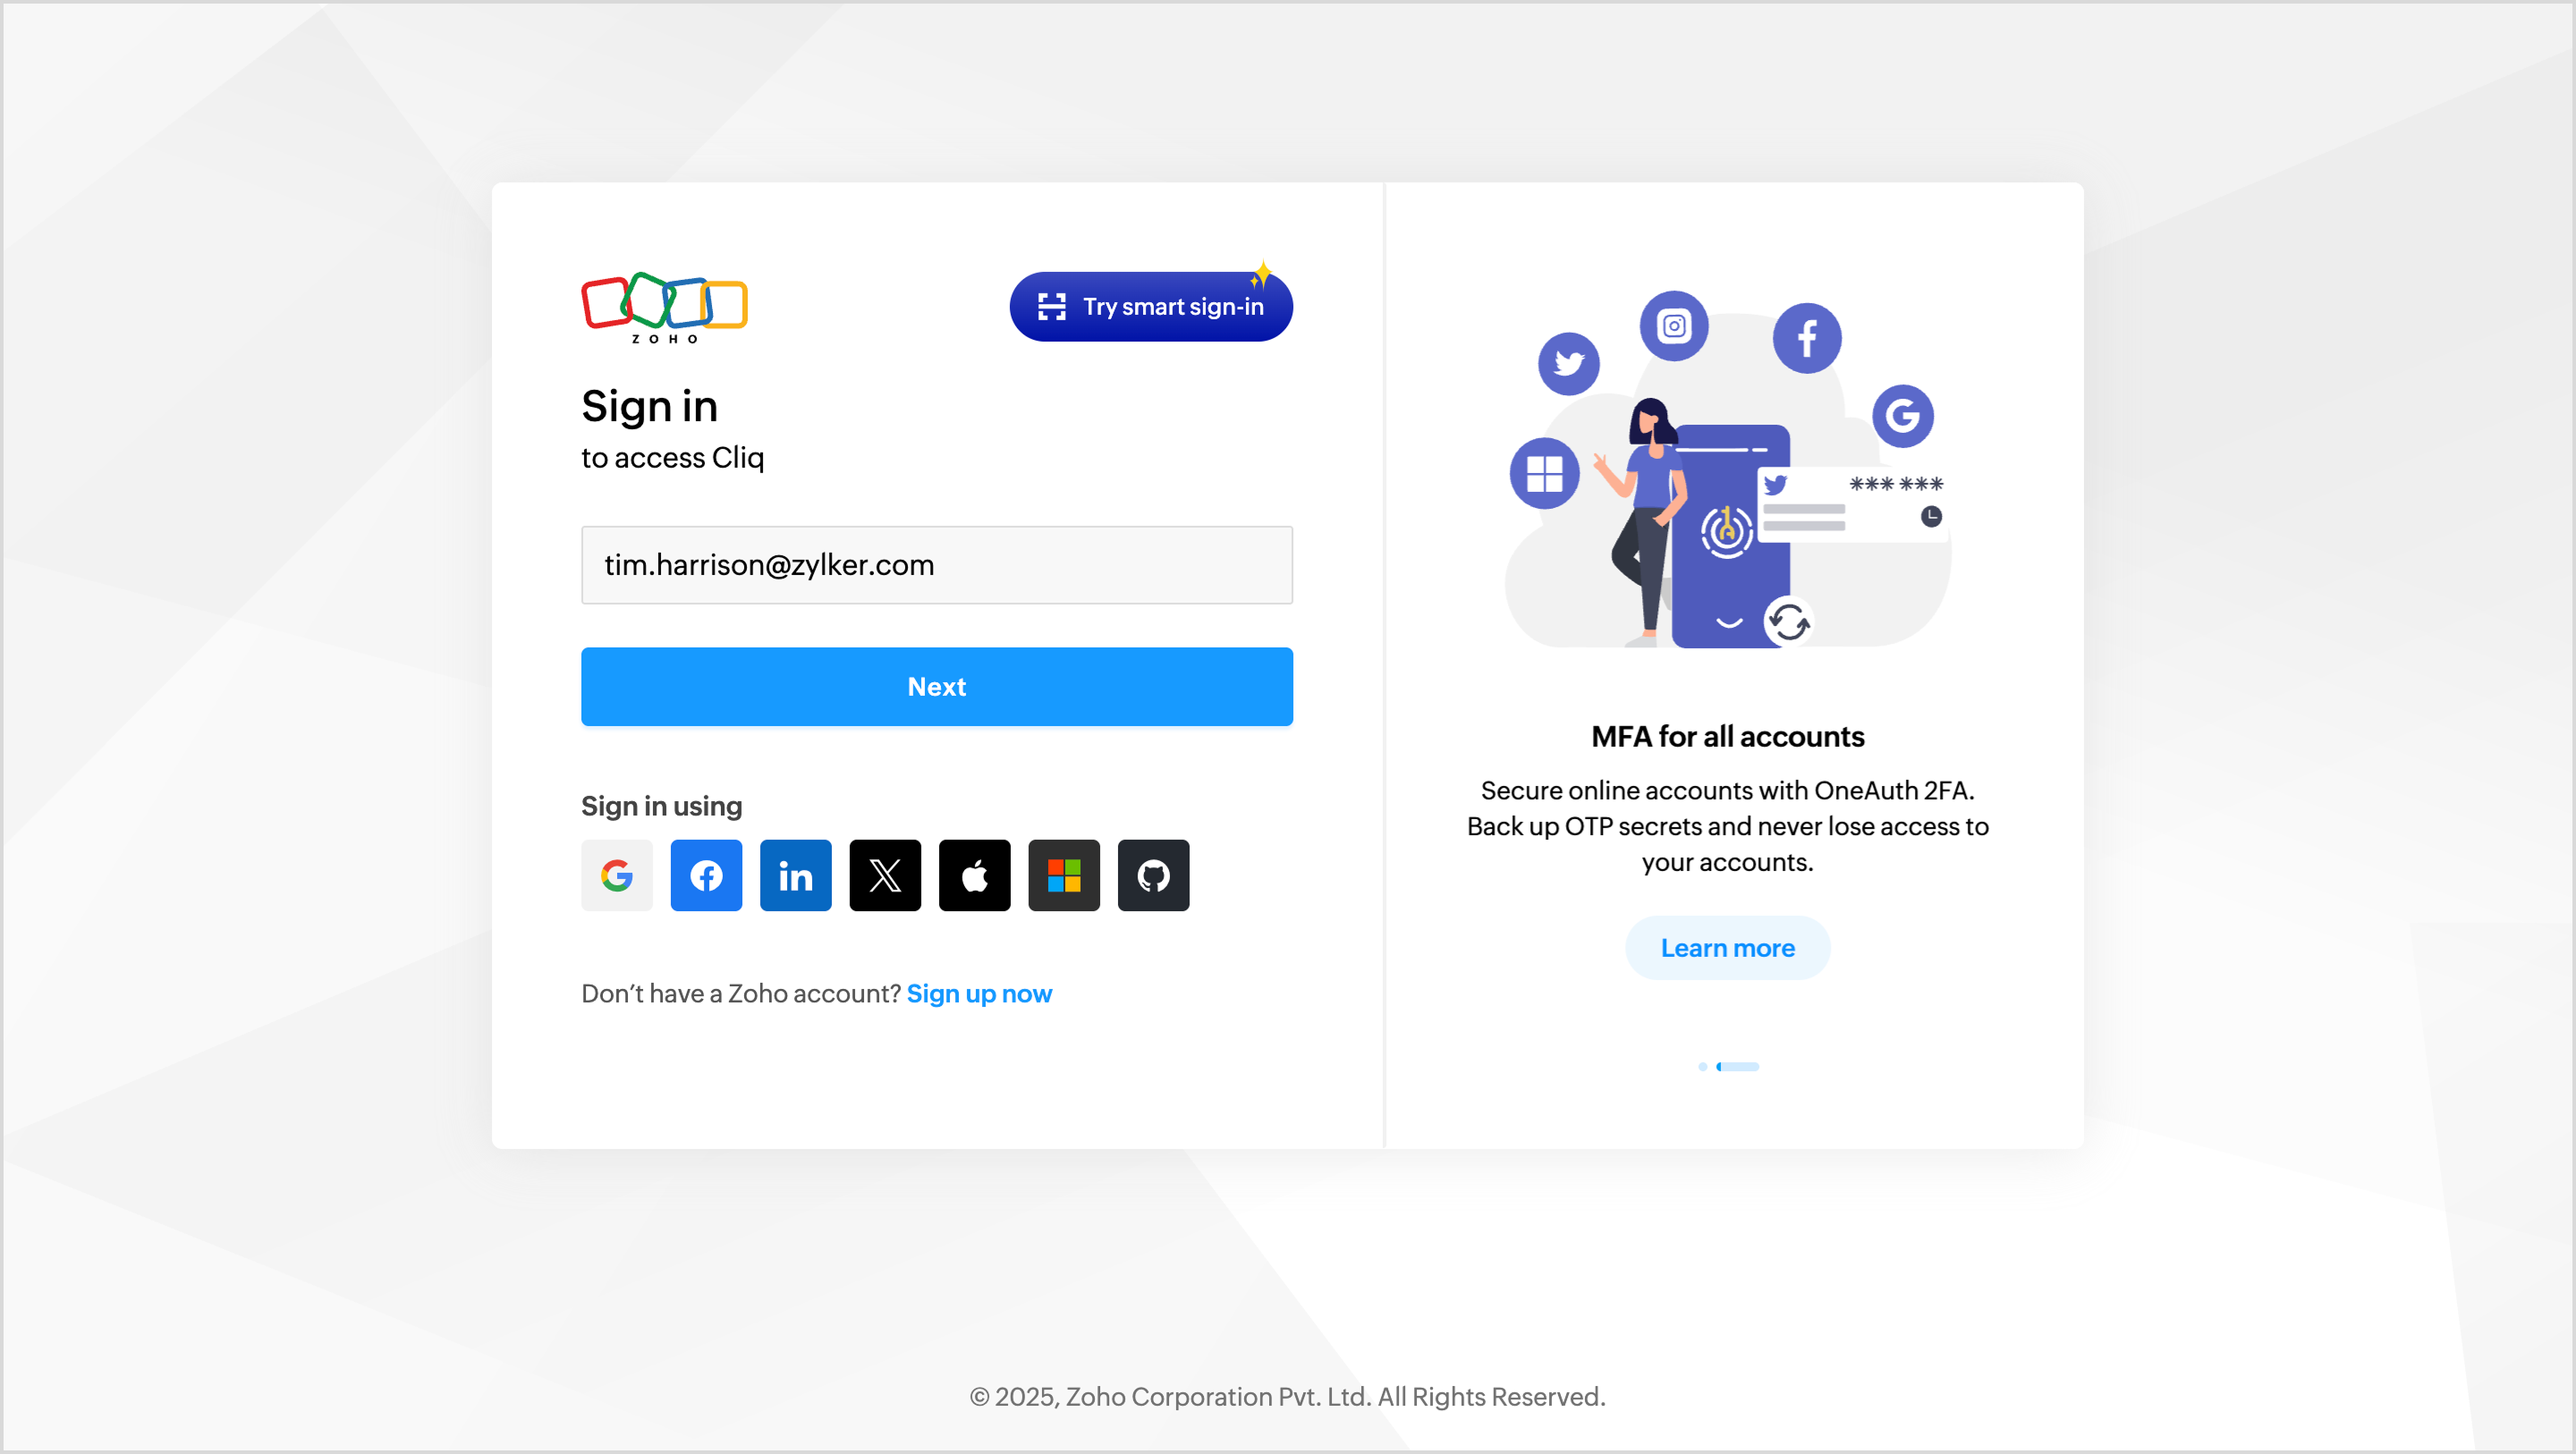Open the Sign up now link
Image resolution: width=2576 pixels, height=1454 pixels.
(979, 993)
